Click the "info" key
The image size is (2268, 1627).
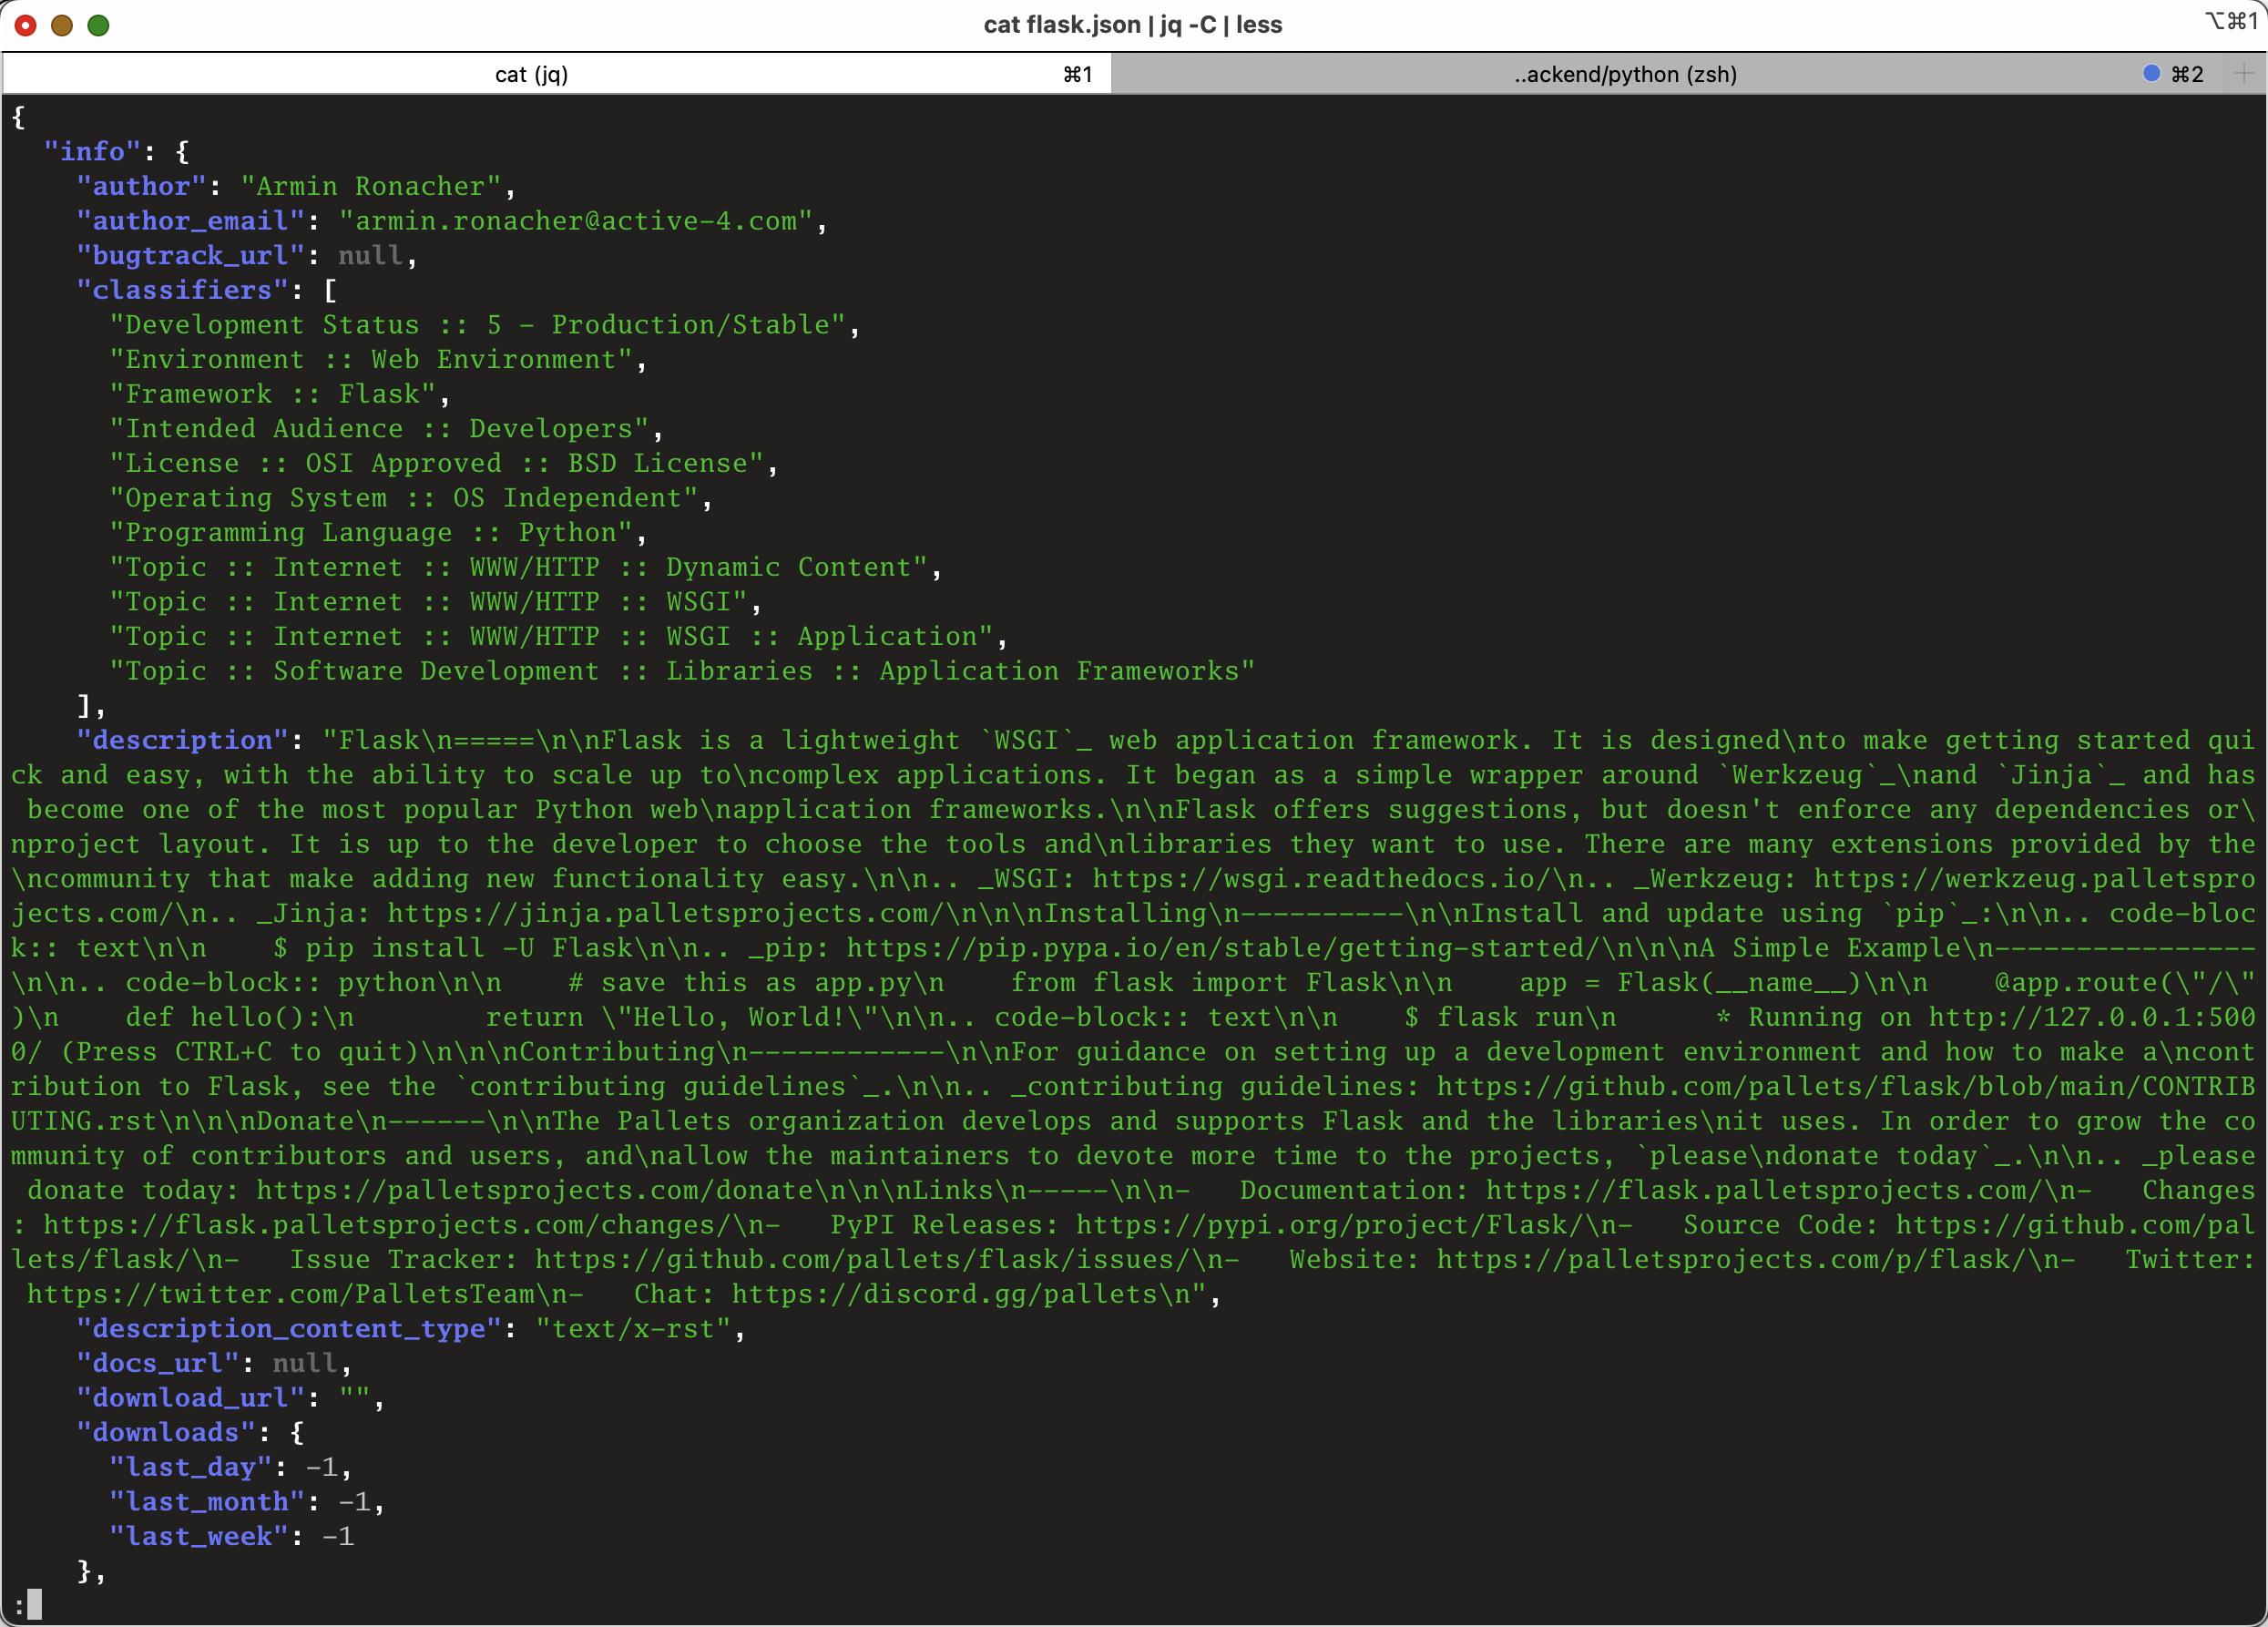coord(92,151)
